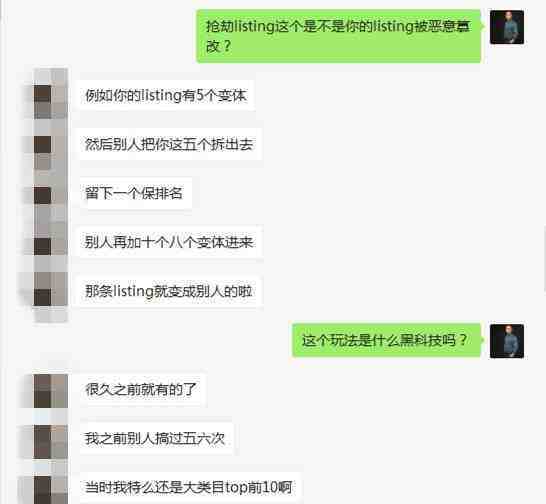This screenshot has width=546, height=504.
Task: Open blurred avatar next to 那条listing message
Action: tap(51, 291)
